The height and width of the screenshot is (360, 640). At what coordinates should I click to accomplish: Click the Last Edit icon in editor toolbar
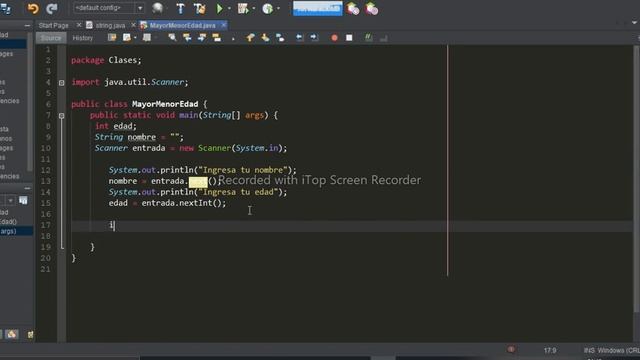coord(112,38)
